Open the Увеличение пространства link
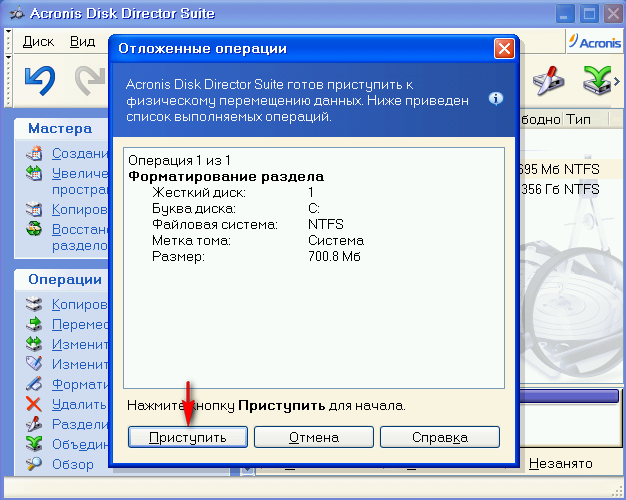 (x=80, y=181)
